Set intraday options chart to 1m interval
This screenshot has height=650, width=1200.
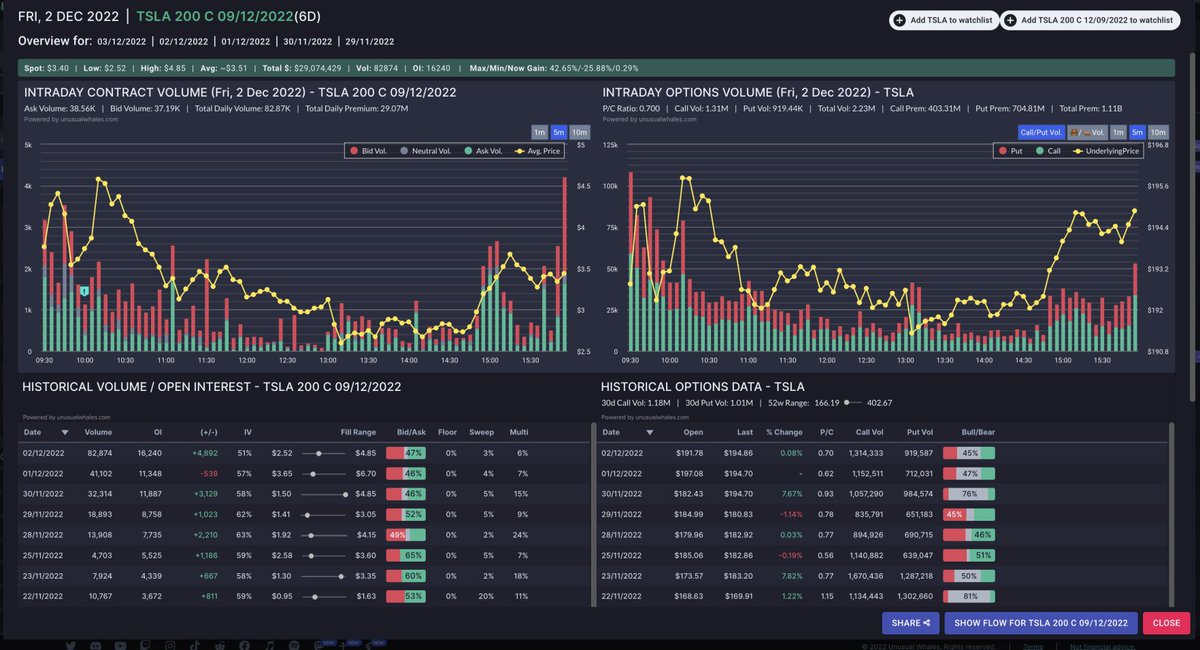(x=1118, y=132)
